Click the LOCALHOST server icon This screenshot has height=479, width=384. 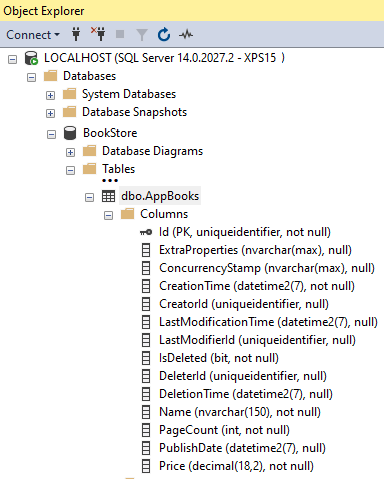point(31,58)
